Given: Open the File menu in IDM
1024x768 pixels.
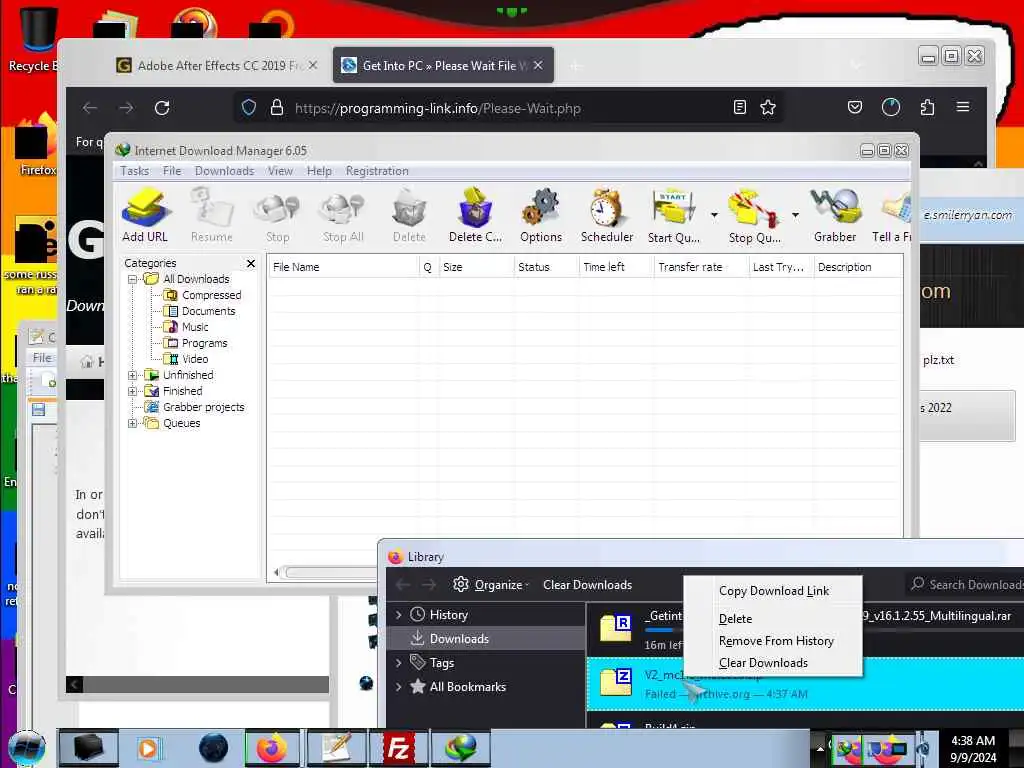Looking at the screenshot, I should (172, 171).
